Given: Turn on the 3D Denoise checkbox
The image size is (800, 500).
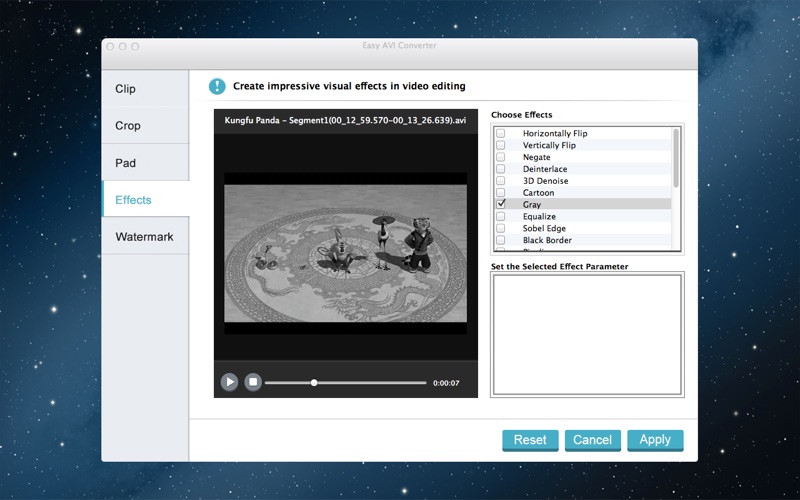Looking at the screenshot, I should tap(501, 181).
